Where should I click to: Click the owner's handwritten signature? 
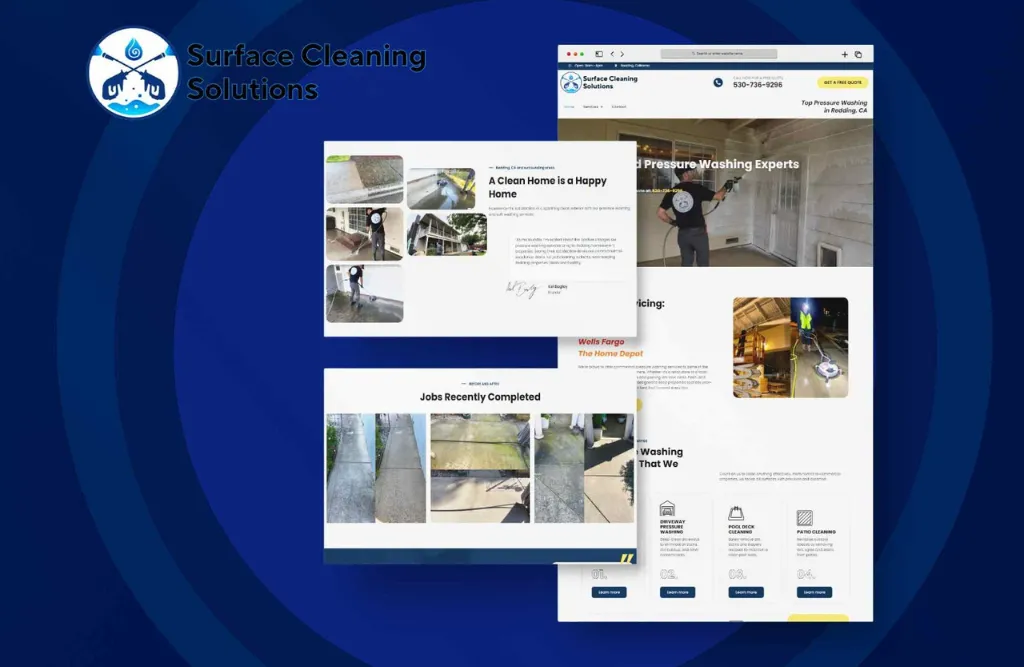[x=522, y=289]
